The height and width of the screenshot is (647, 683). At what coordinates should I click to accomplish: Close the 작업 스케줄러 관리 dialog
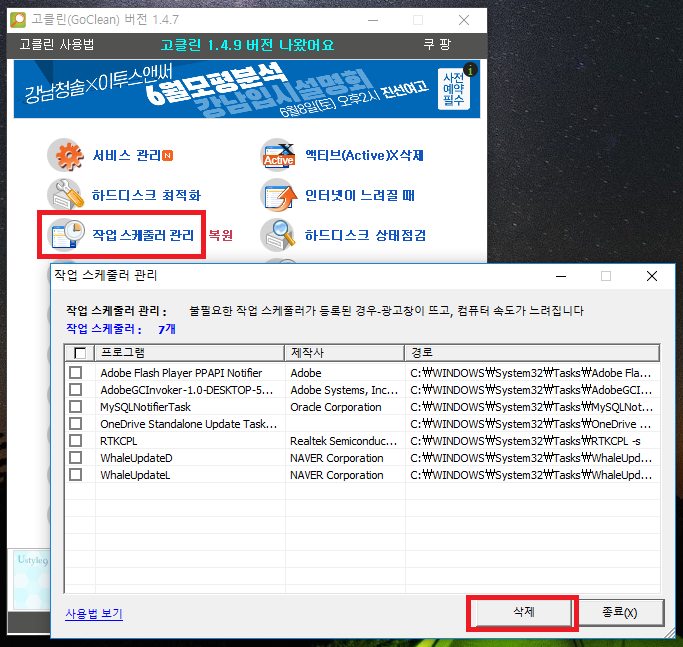(x=652, y=276)
